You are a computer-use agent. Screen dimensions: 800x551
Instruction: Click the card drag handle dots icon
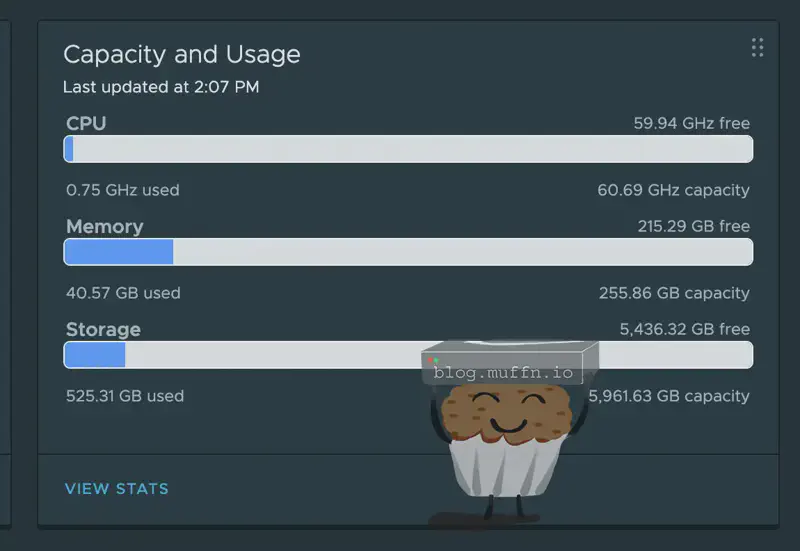(757, 47)
